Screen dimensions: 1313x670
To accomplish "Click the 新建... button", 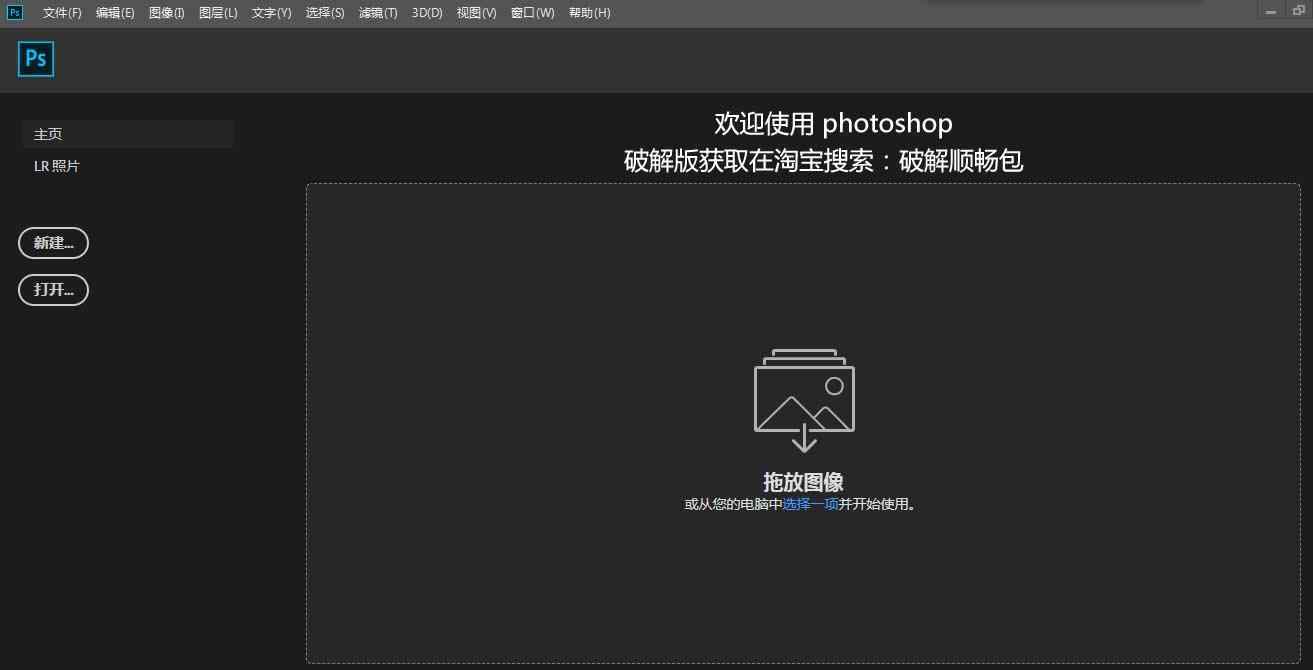I will (54, 243).
